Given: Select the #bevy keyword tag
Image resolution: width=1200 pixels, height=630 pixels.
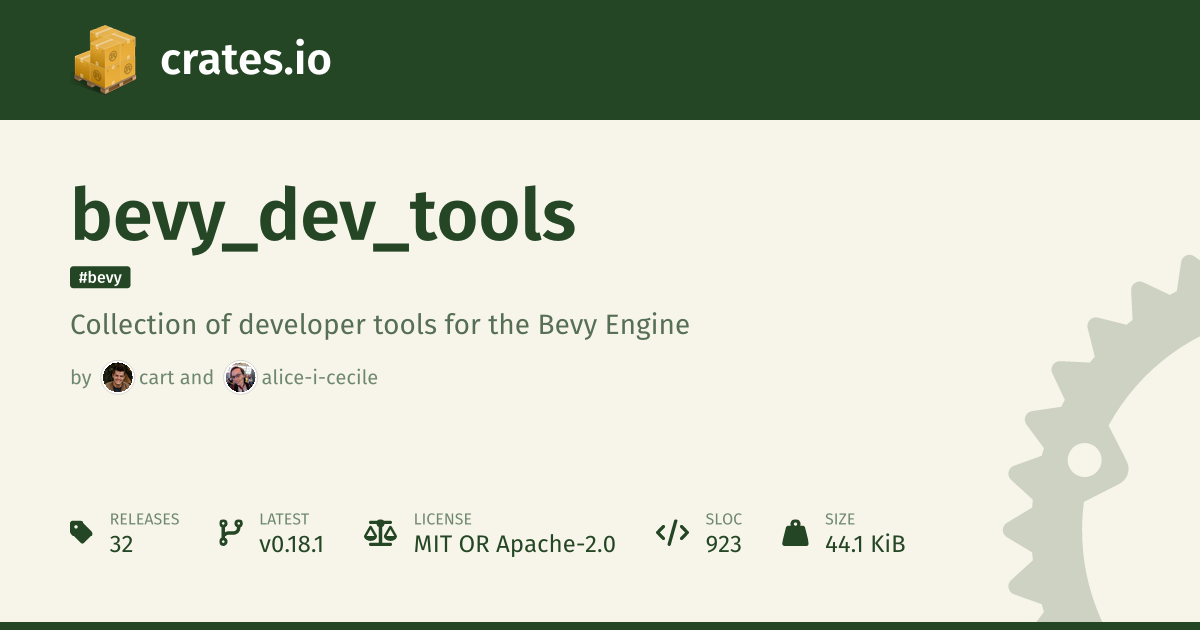Looking at the screenshot, I should [100, 277].
